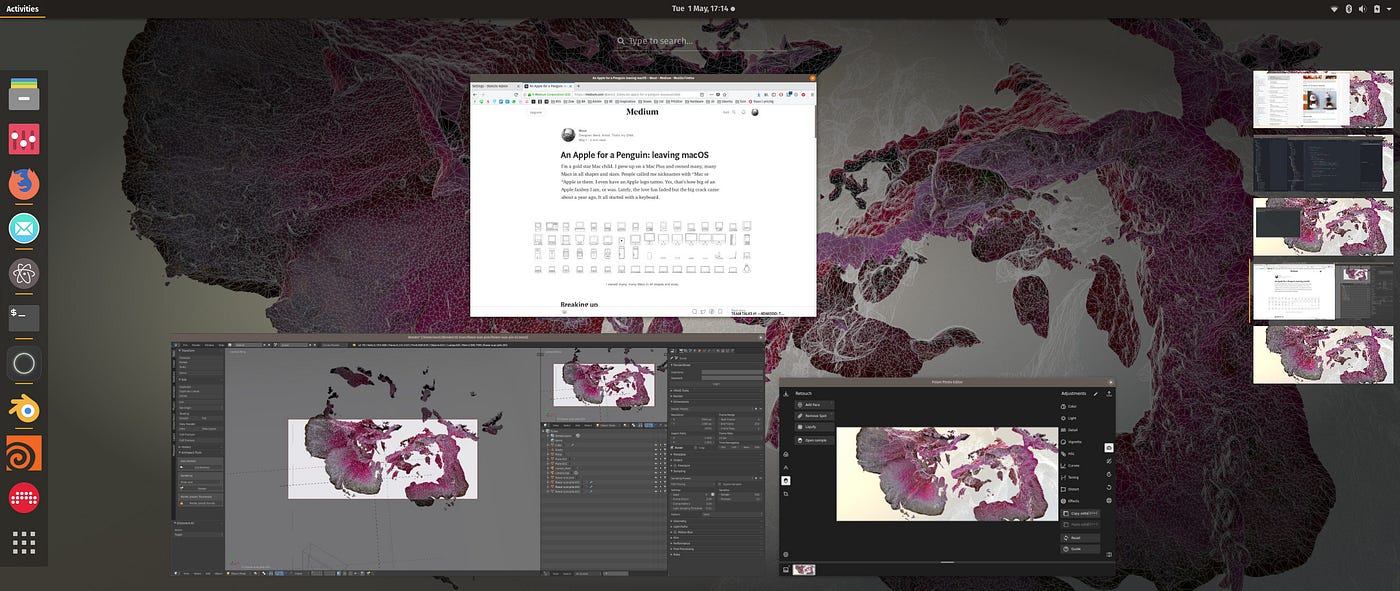Open Medium's notification bell
This screenshot has width=1400, height=591.
[x=743, y=112]
